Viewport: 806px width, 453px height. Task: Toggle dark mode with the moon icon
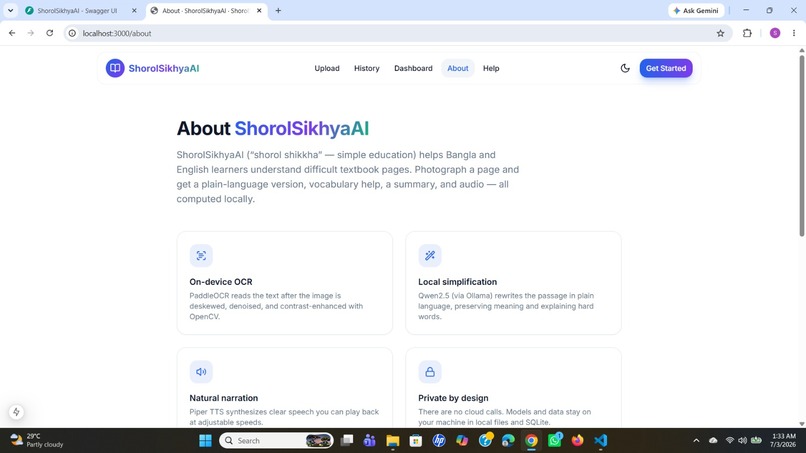coord(625,68)
